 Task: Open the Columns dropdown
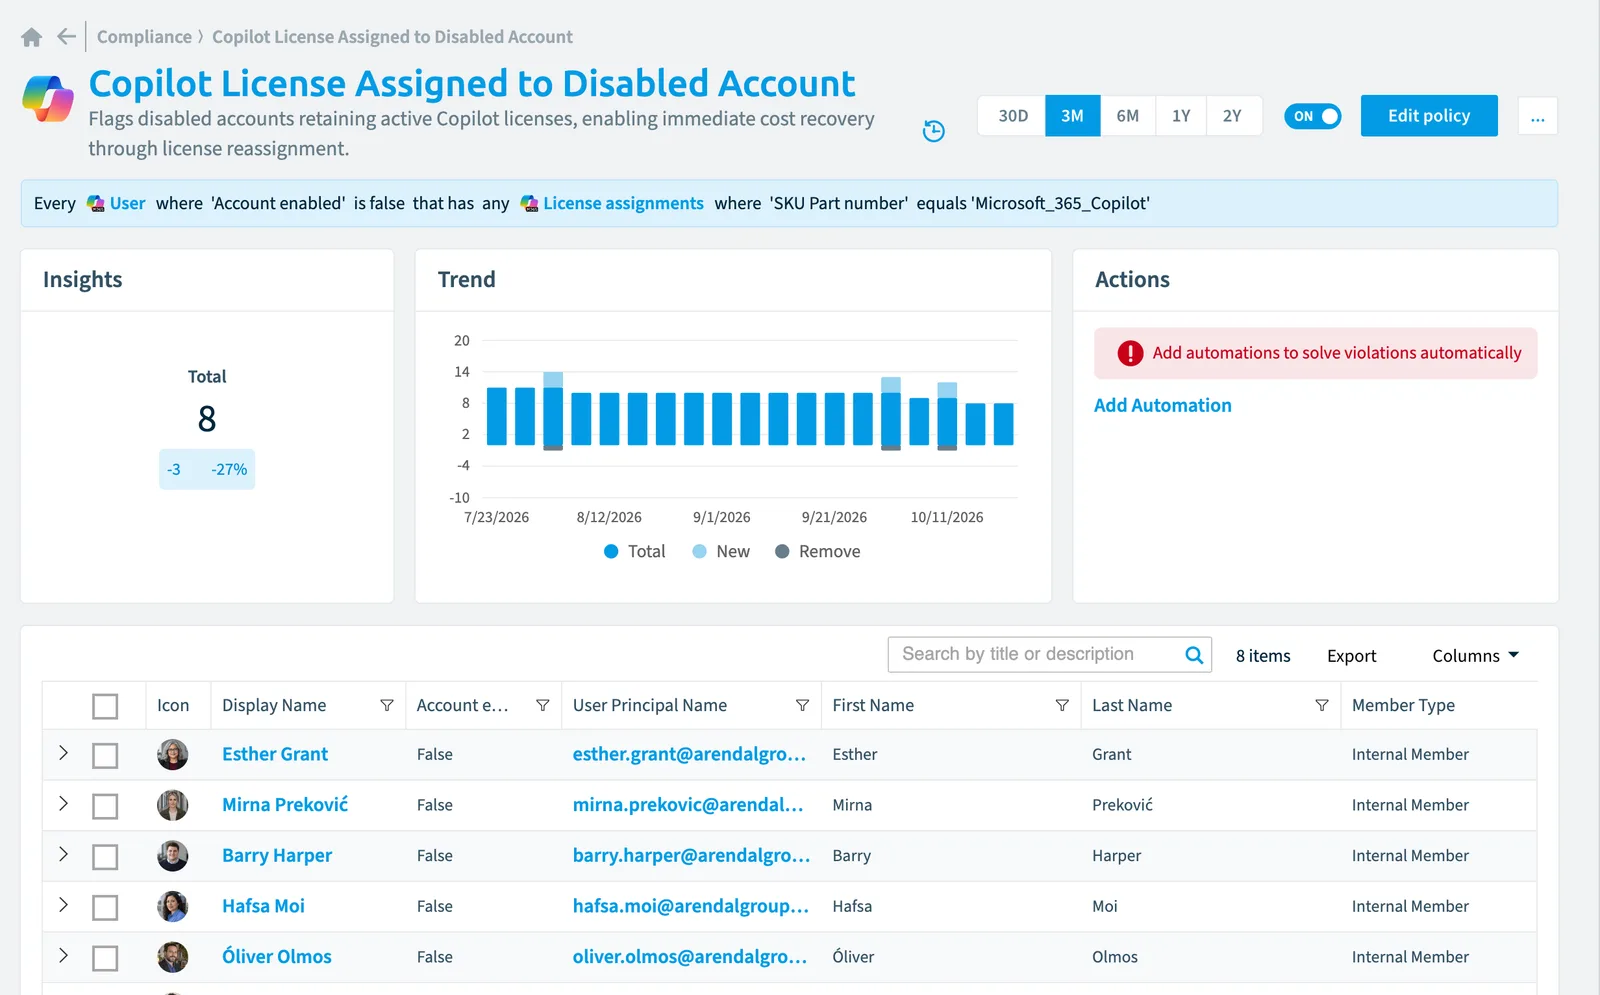click(1475, 656)
